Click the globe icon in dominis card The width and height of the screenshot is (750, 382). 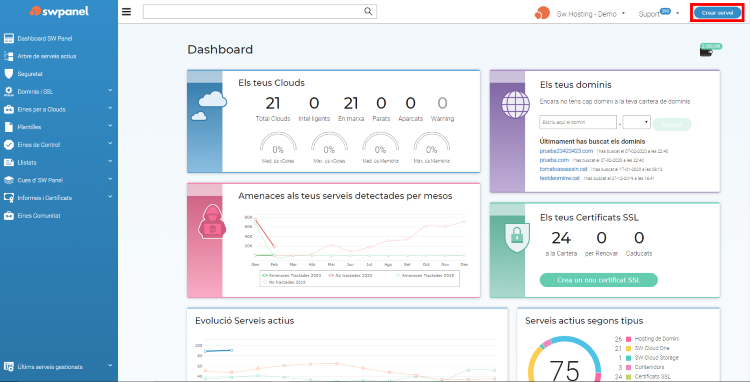pyautogui.click(x=515, y=105)
